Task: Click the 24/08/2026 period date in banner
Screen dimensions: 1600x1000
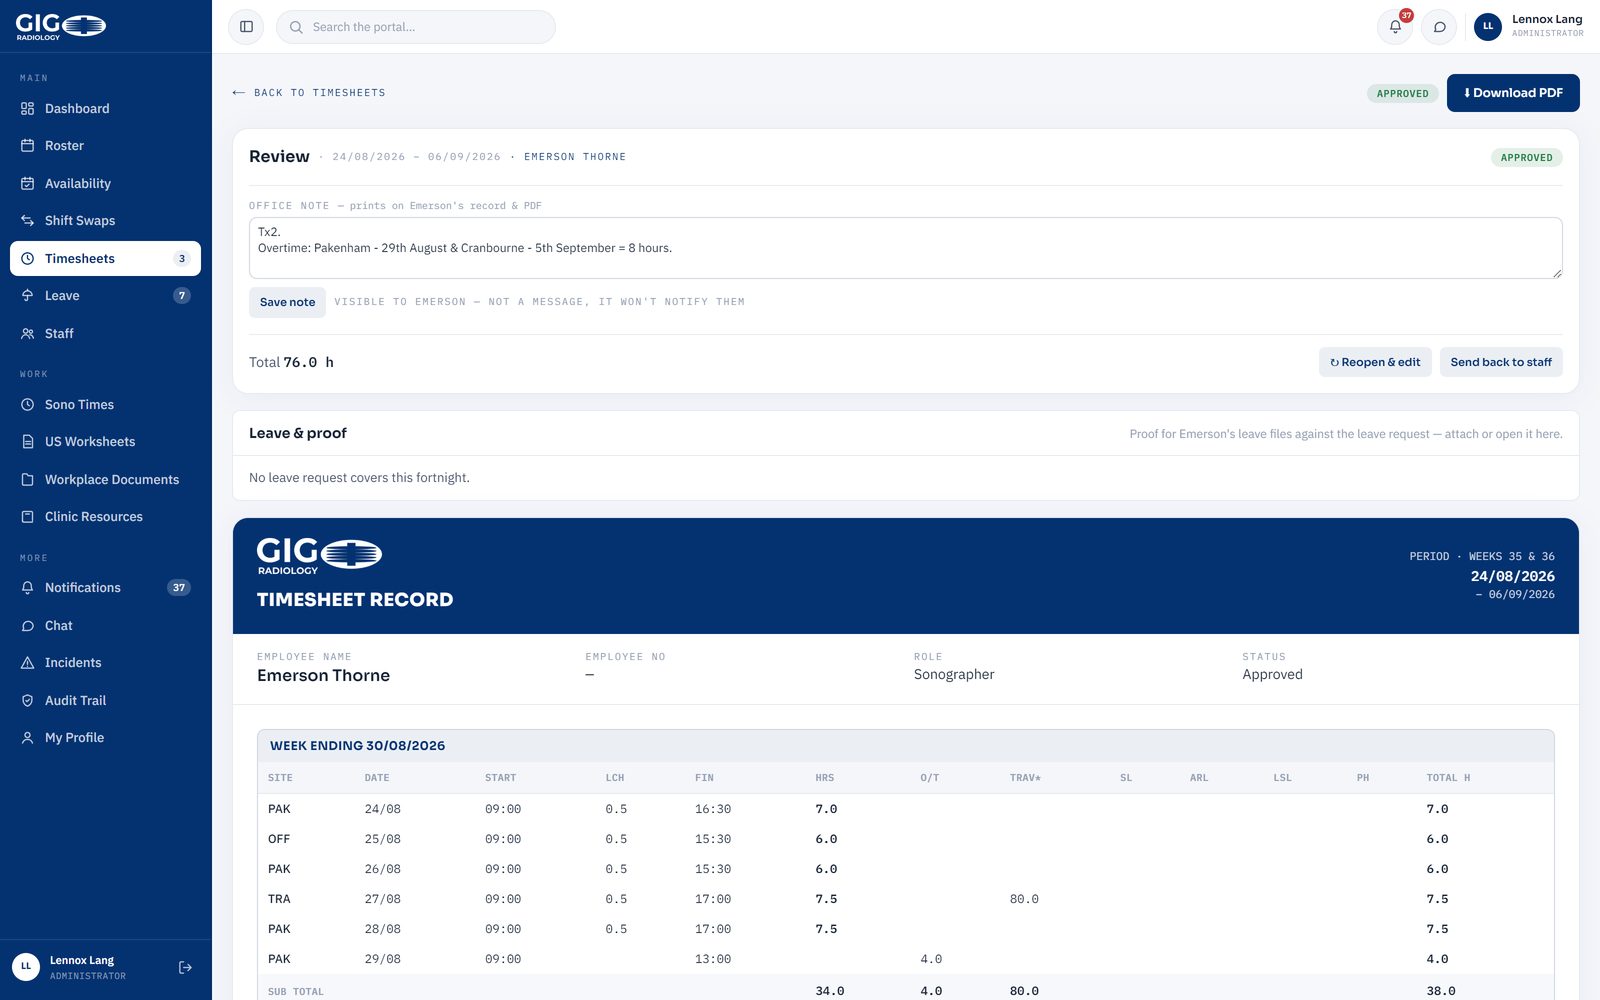Action: pyautogui.click(x=1512, y=576)
